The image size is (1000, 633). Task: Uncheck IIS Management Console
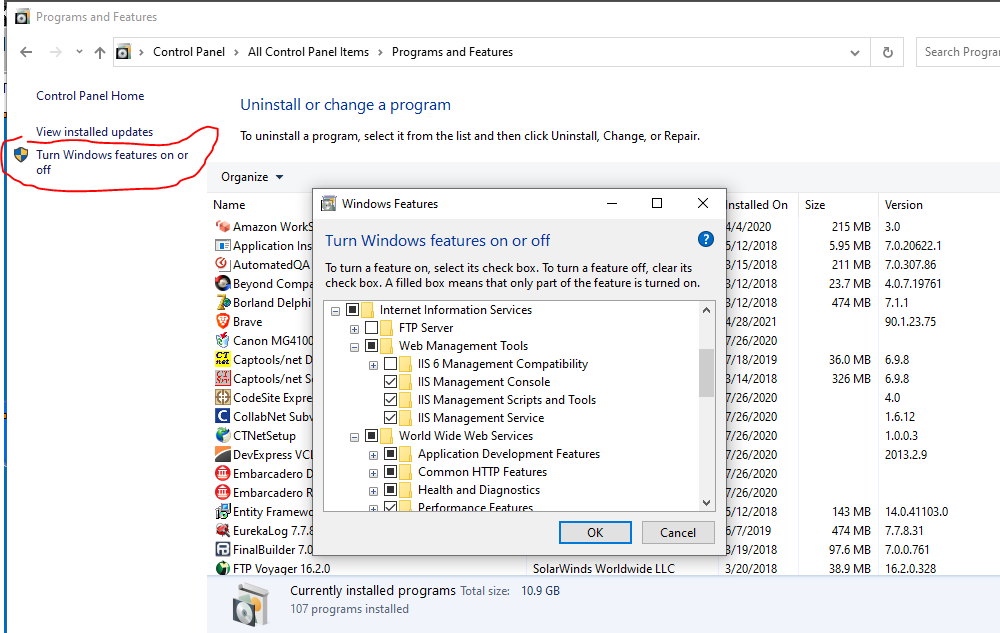coord(390,381)
